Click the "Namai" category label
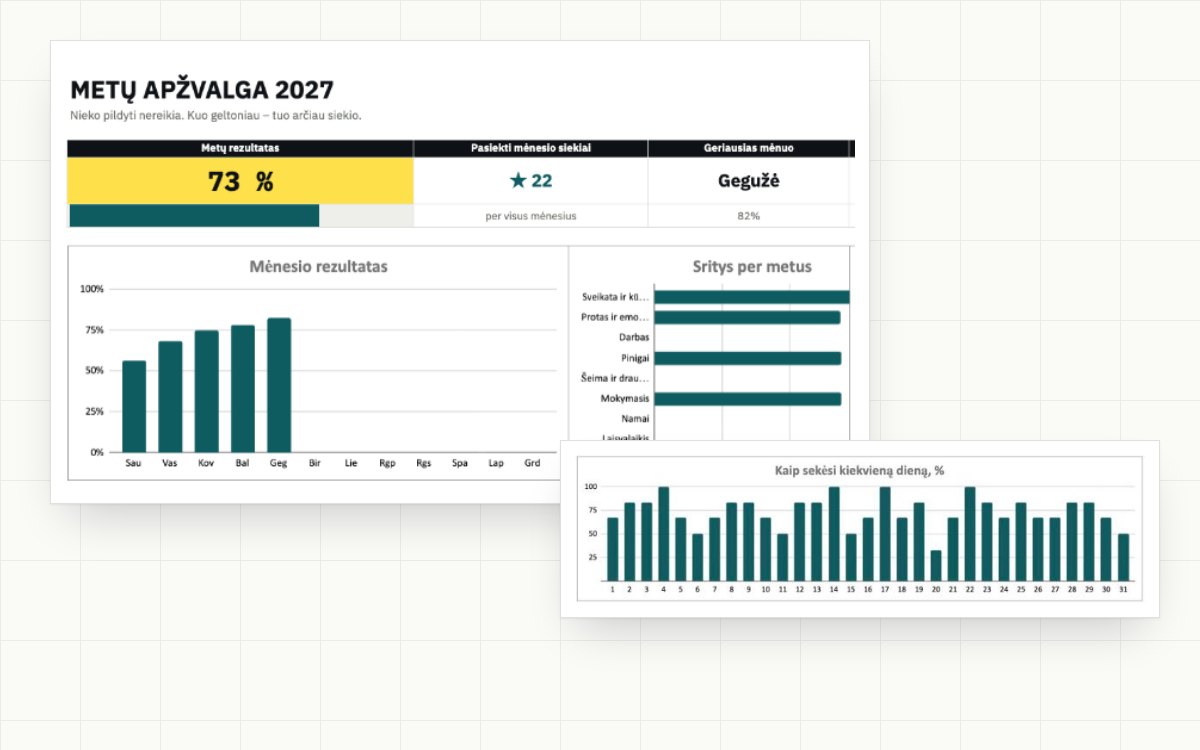The image size is (1200, 750). point(635,418)
